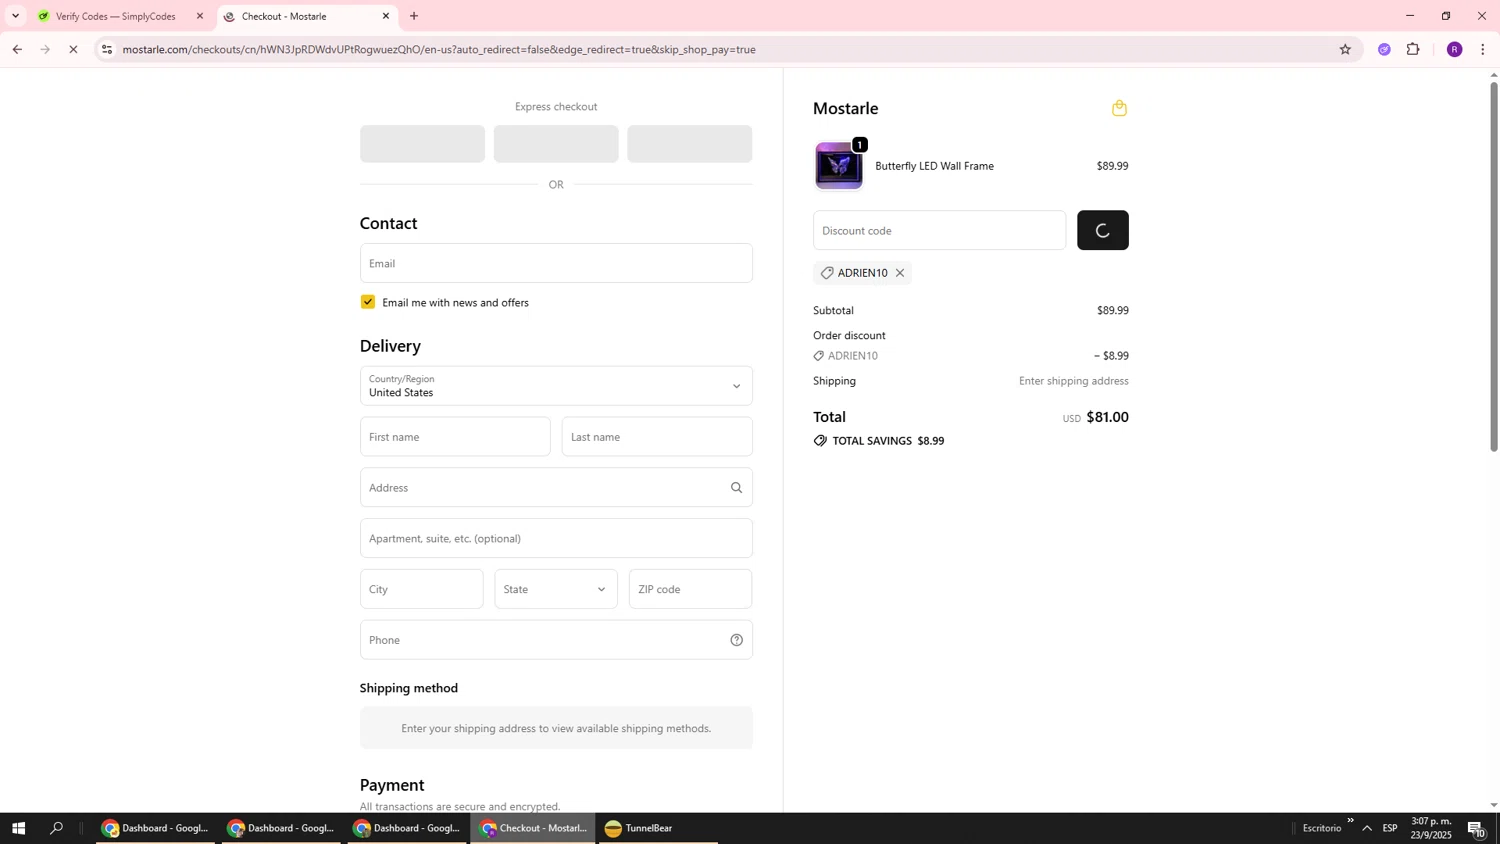Focus the Apartment, suite field

click(x=556, y=538)
